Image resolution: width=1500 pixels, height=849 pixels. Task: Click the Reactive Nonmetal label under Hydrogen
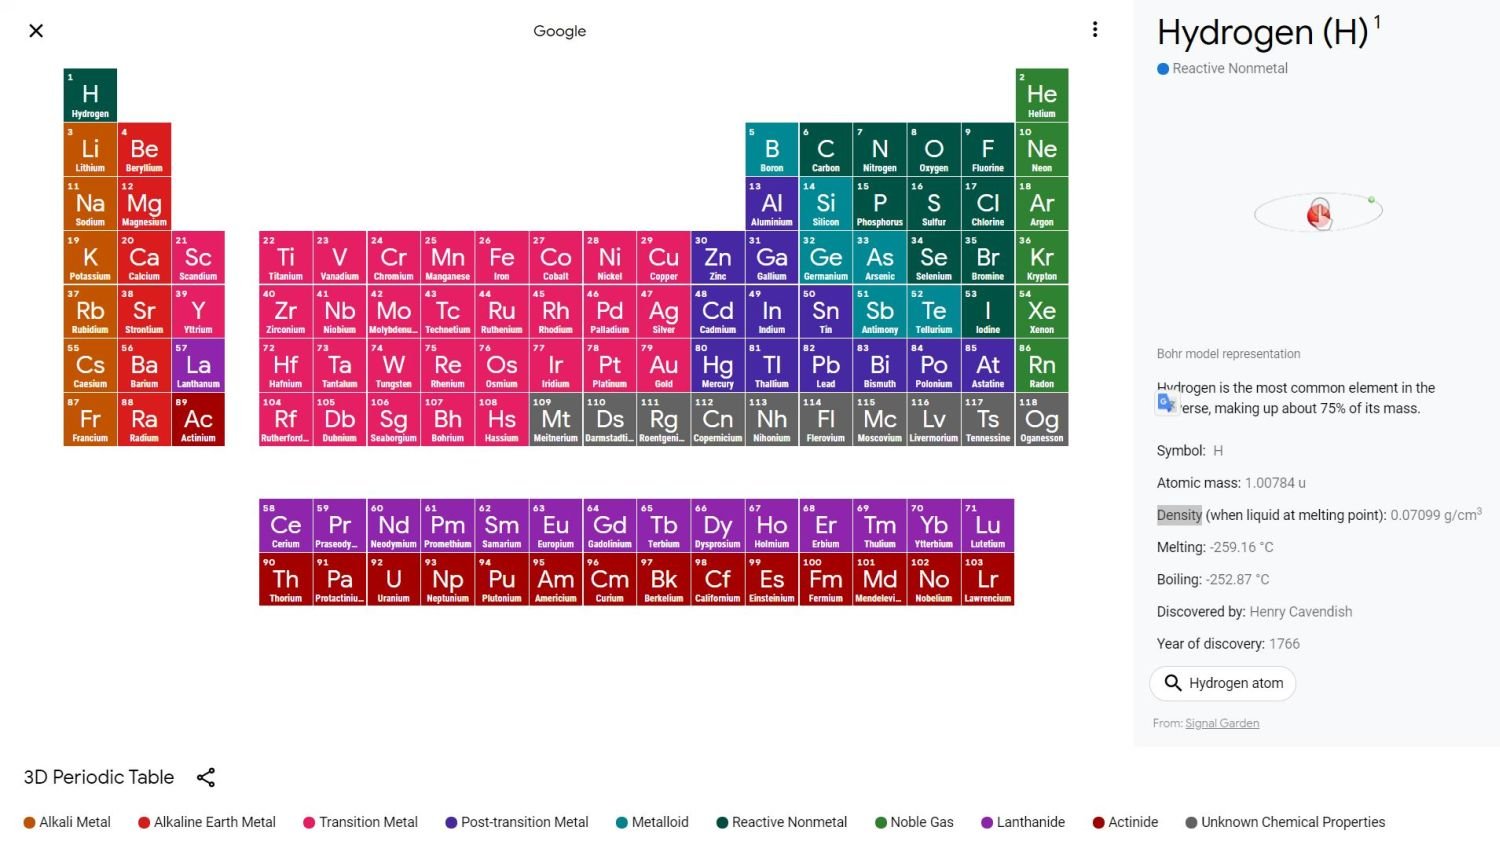[1229, 69]
